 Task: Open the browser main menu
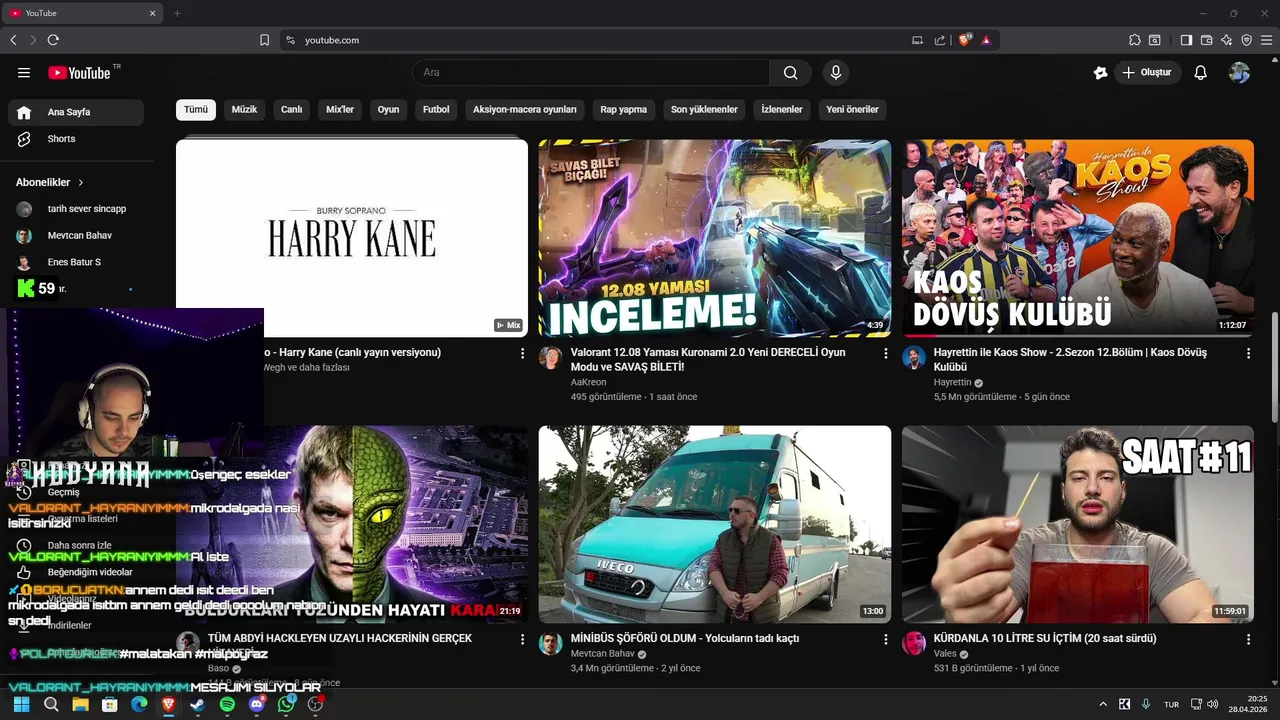[x=1266, y=40]
